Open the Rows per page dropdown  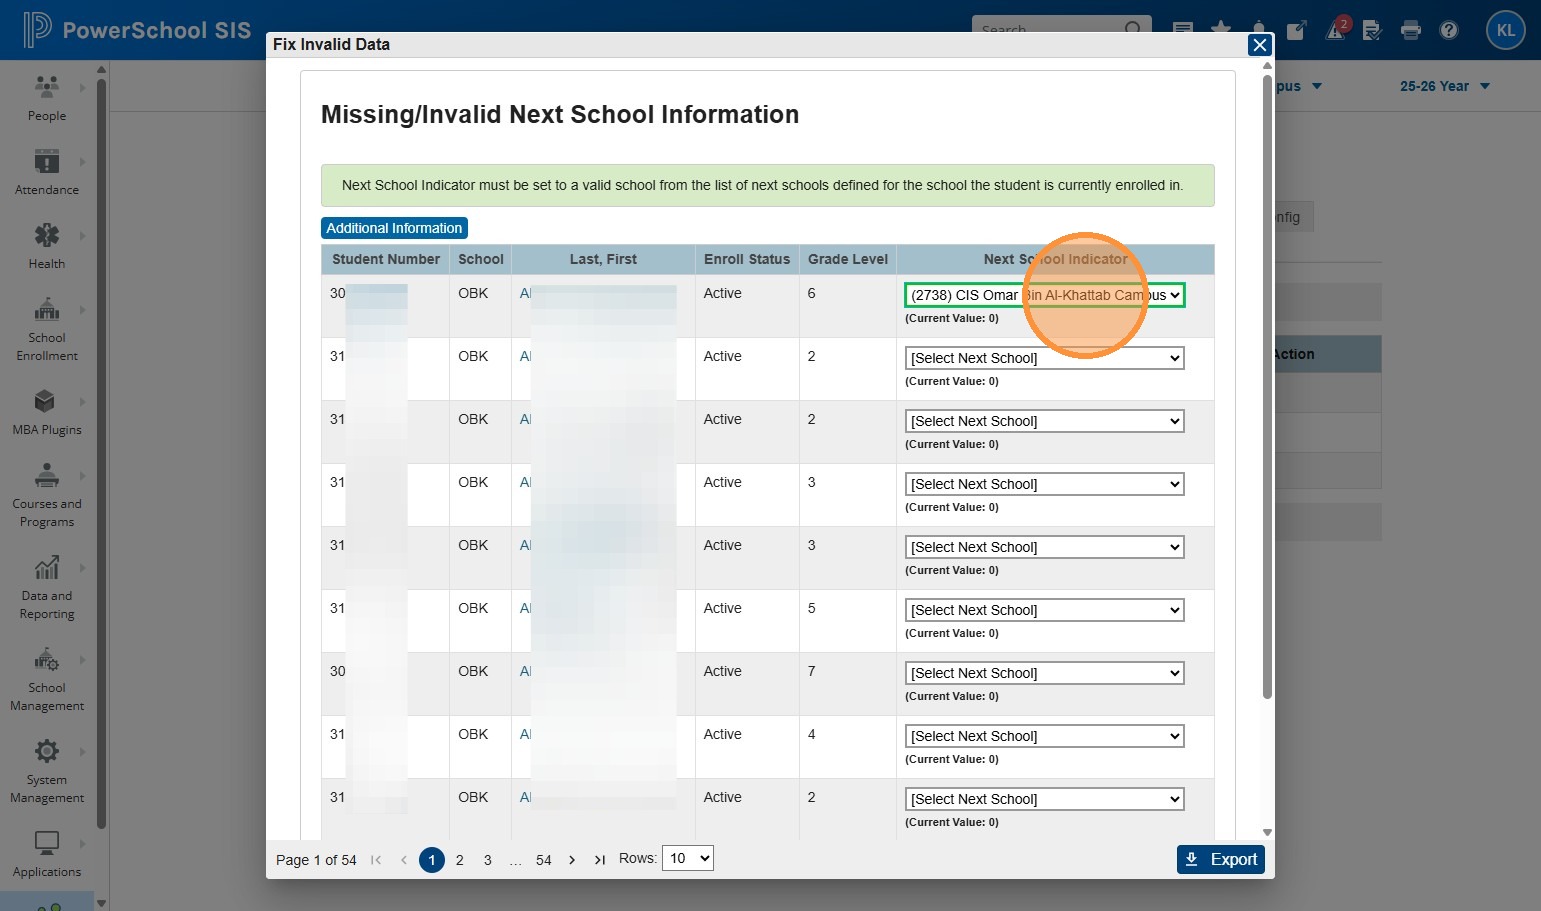(688, 858)
